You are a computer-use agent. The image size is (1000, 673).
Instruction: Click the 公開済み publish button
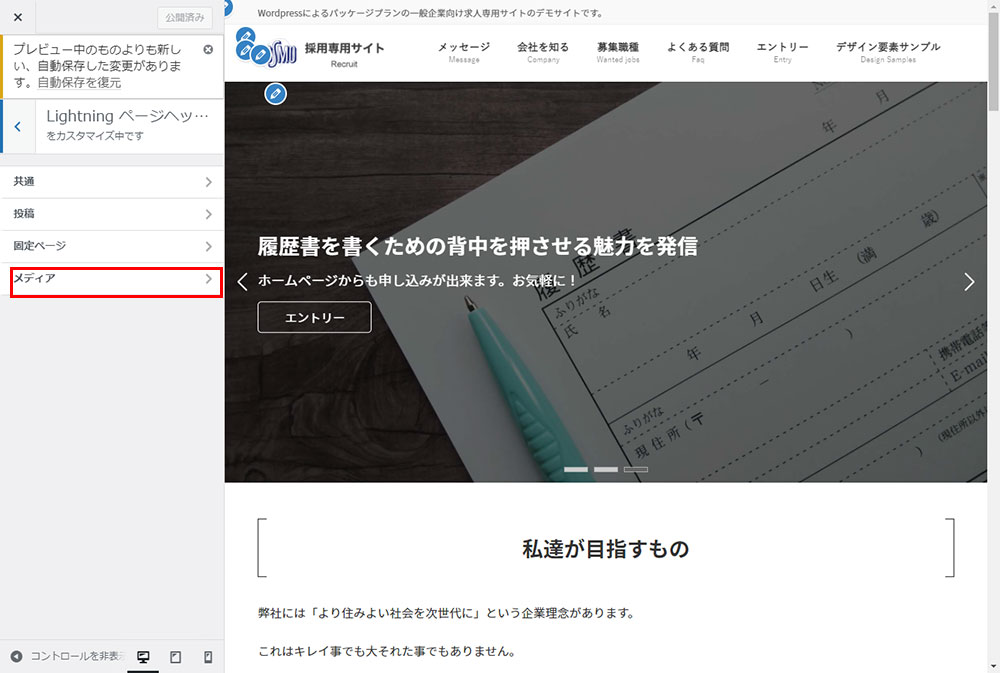185,17
